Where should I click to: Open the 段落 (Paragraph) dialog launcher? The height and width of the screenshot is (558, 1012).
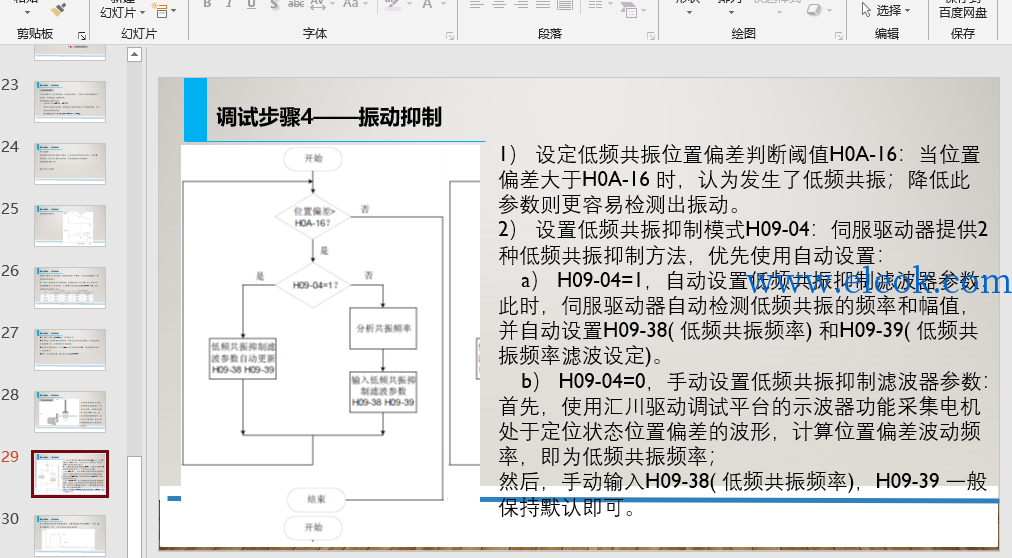(651, 36)
